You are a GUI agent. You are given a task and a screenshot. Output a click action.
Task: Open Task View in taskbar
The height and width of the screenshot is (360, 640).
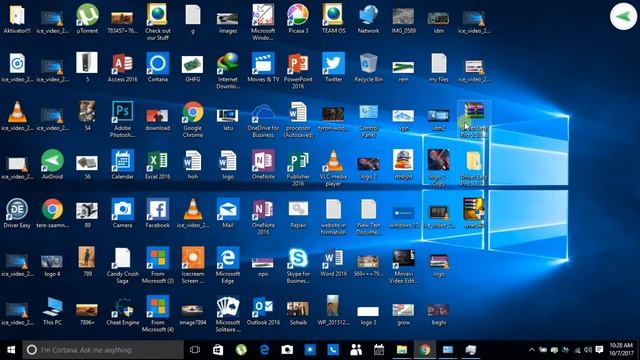coord(195,350)
